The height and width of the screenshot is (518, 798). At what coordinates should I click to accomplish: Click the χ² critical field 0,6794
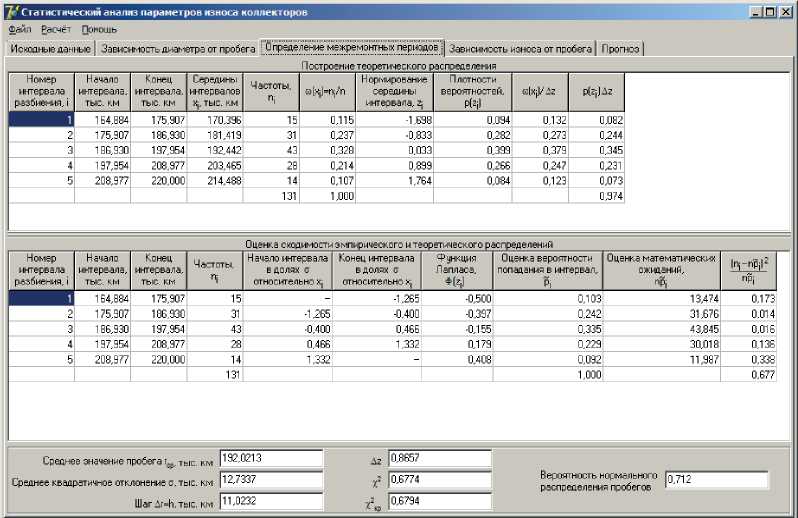pyautogui.click(x=440, y=501)
